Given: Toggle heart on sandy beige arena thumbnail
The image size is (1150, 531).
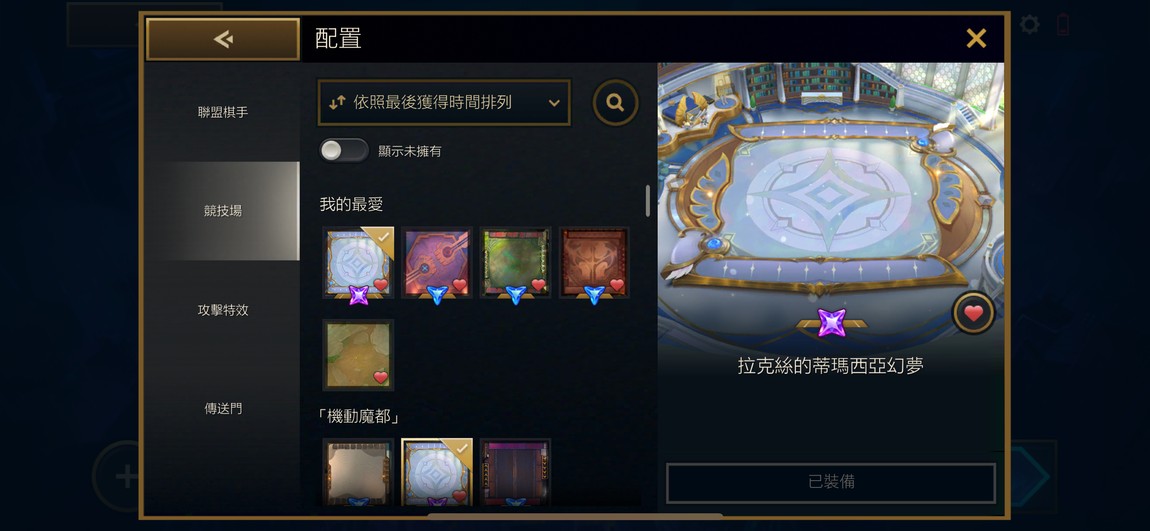Looking at the screenshot, I should tap(381, 378).
